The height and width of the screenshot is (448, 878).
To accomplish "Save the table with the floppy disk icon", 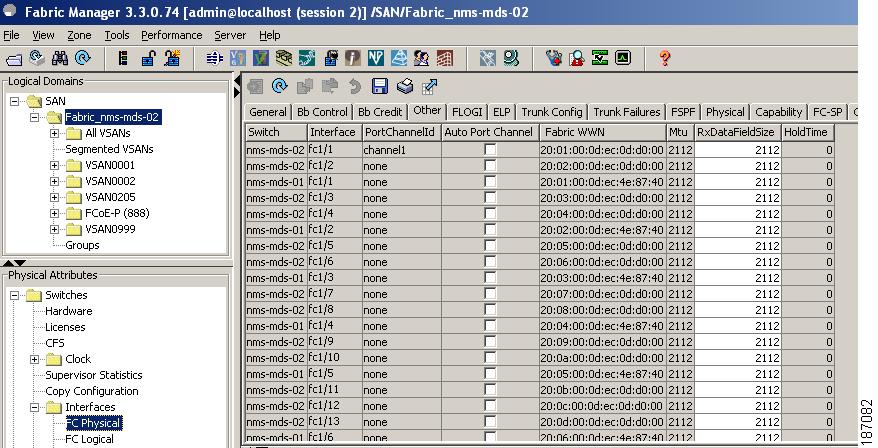I will (x=380, y=86).
